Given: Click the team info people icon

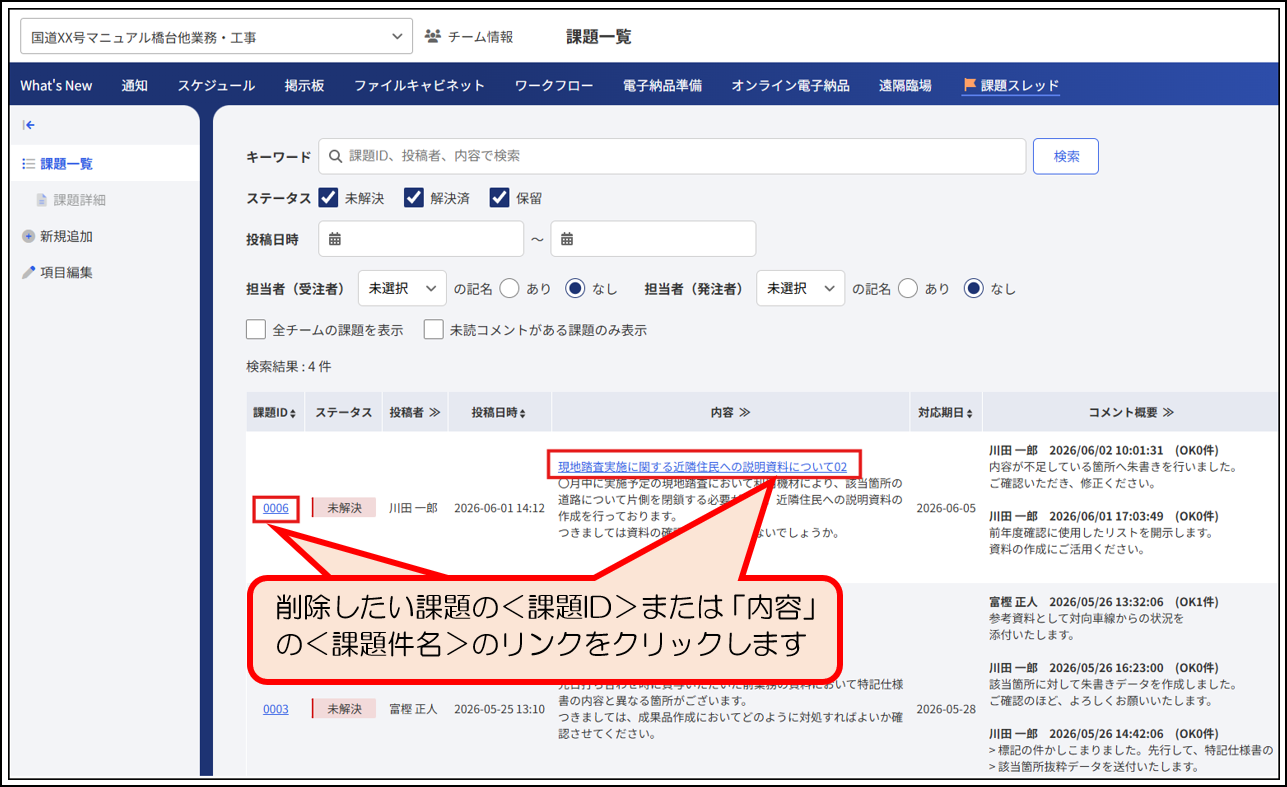Looking at the screenshot, I should 432,36.
